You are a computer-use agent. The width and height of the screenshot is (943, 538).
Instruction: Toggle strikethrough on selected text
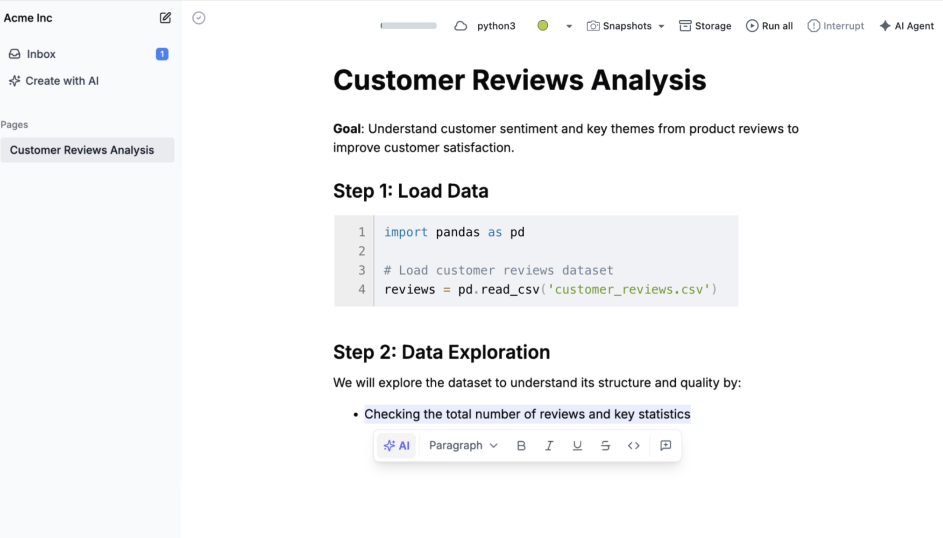point(605,446)
